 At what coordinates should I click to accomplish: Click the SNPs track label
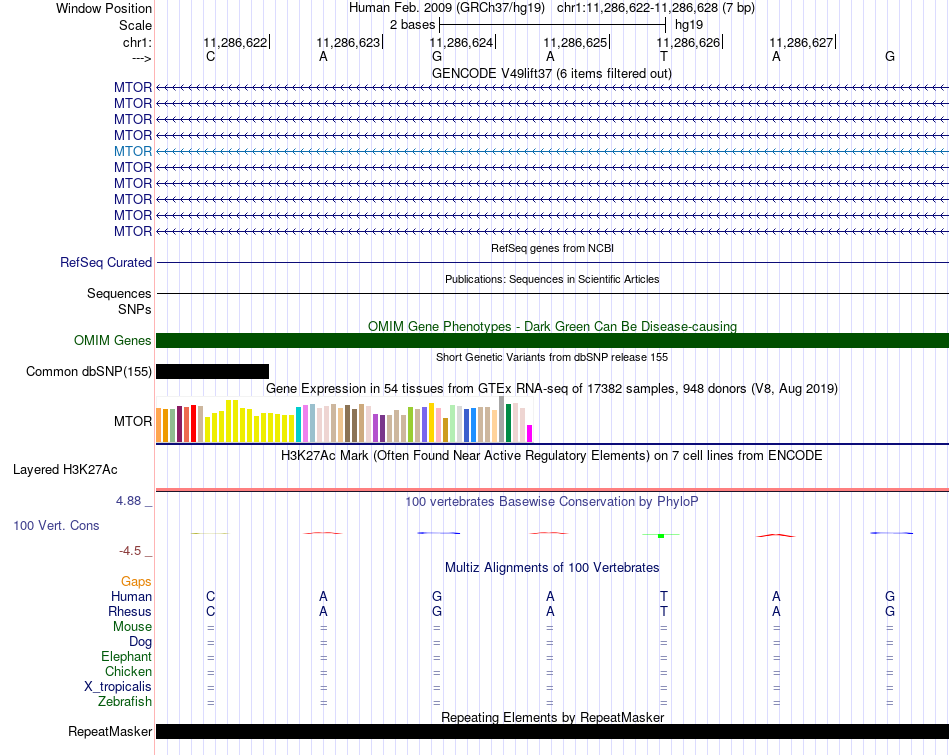(135, 309)
